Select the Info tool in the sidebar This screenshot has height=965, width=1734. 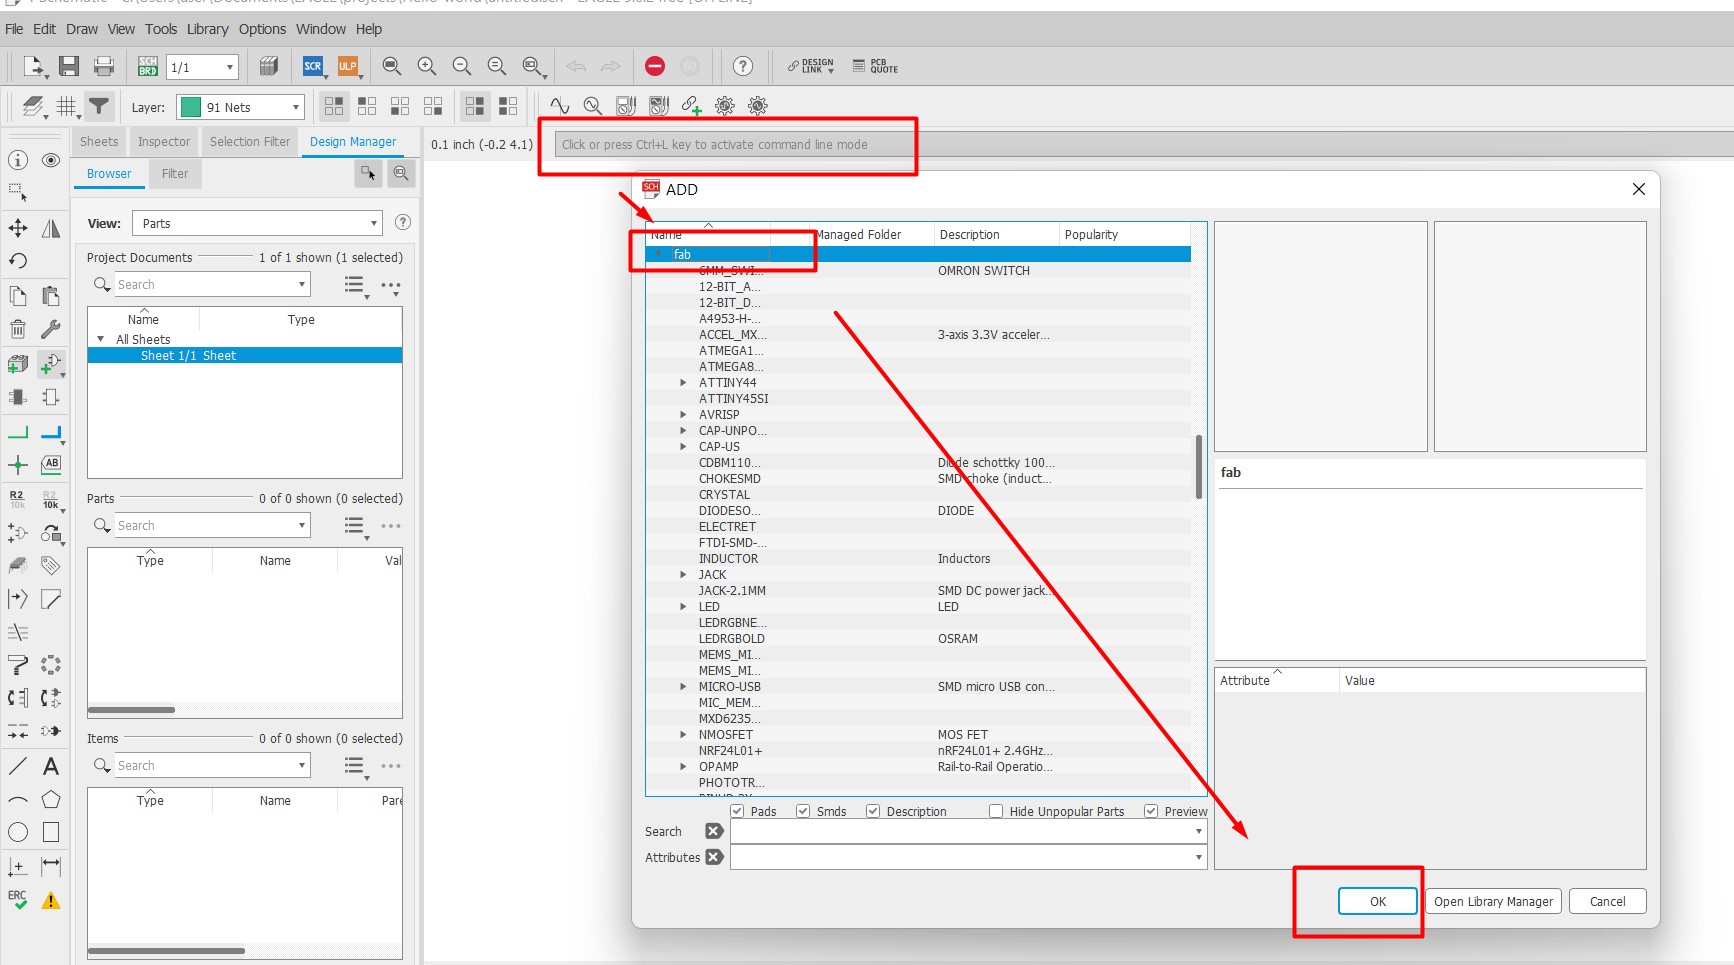coord(18,160)
